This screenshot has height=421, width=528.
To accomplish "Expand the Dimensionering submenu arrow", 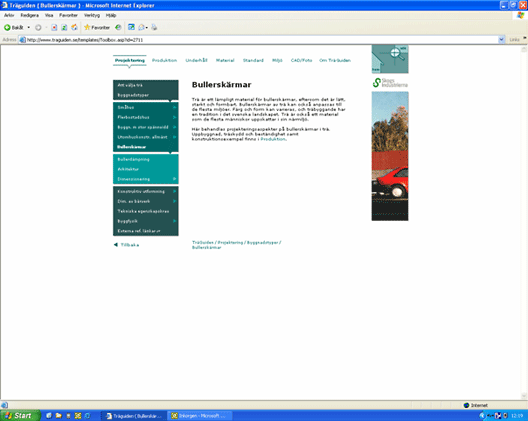I will [x=174, y=179].
